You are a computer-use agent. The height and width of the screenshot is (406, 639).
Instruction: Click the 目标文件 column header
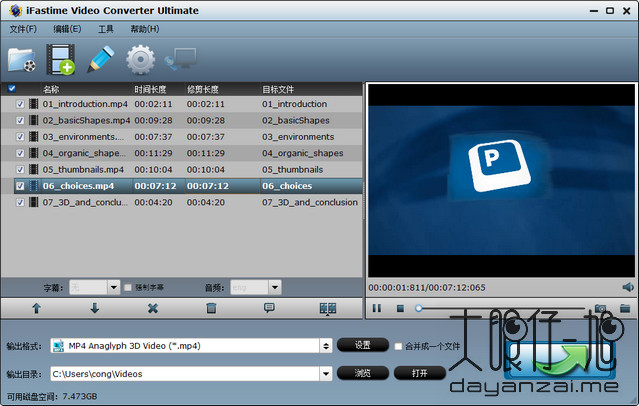tap(278, 89)
